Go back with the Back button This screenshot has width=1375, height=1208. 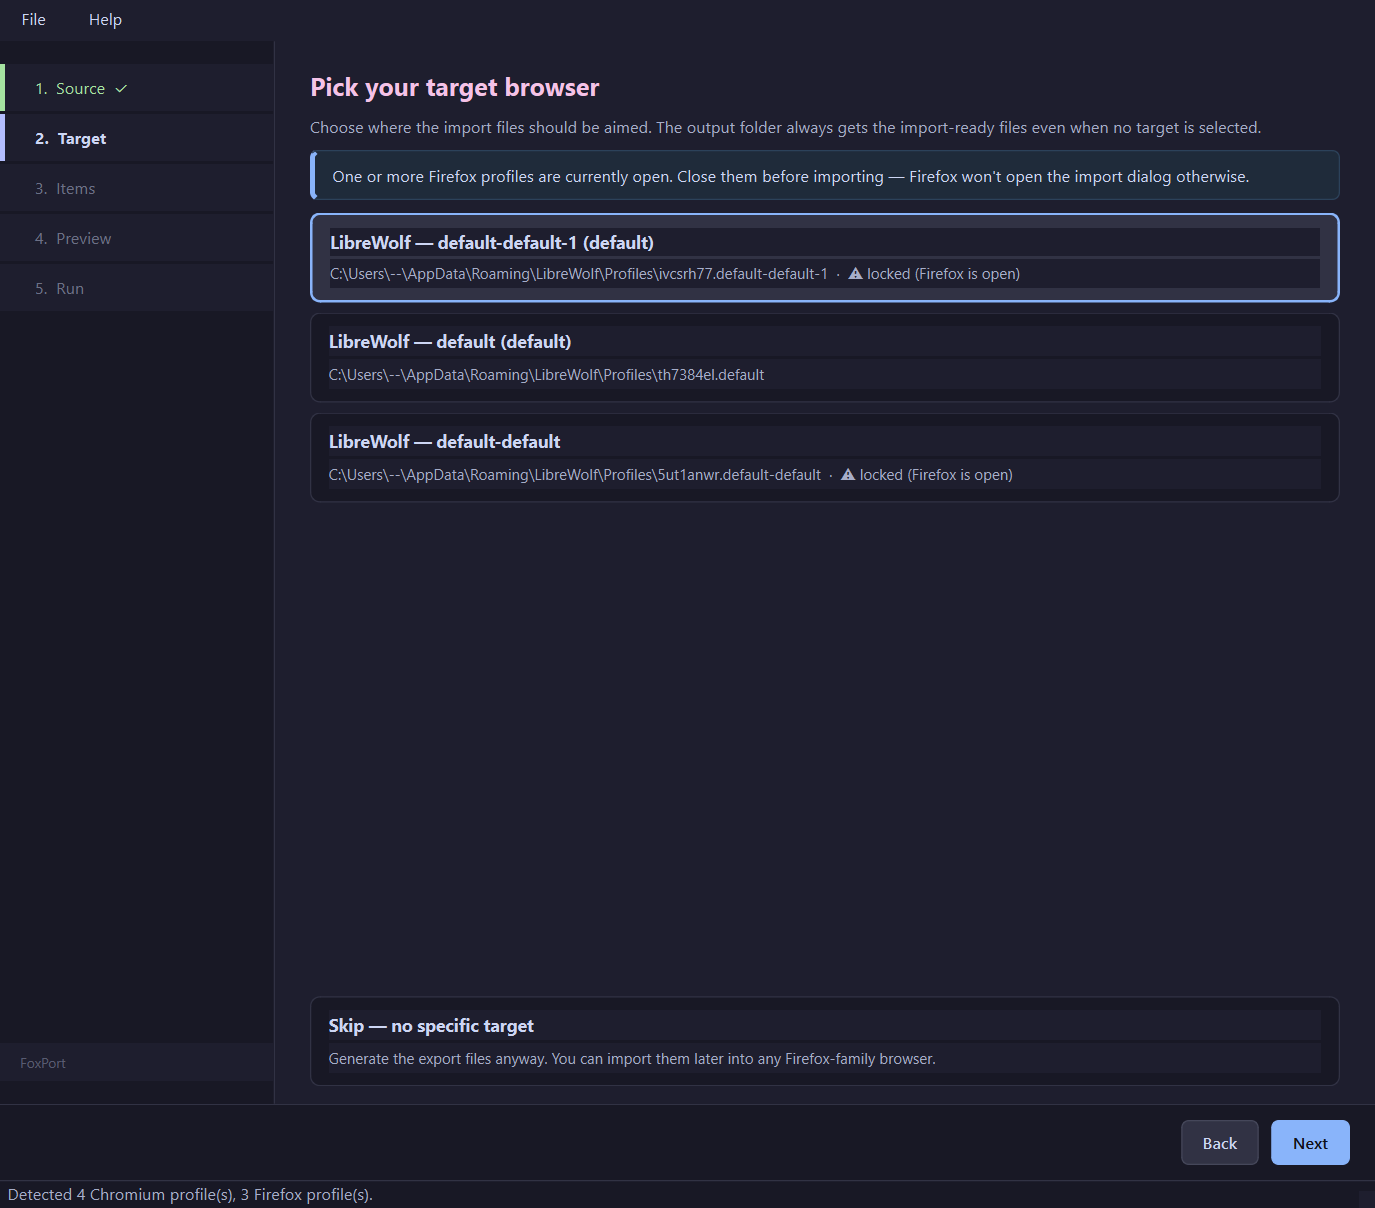[1220, 1143]
